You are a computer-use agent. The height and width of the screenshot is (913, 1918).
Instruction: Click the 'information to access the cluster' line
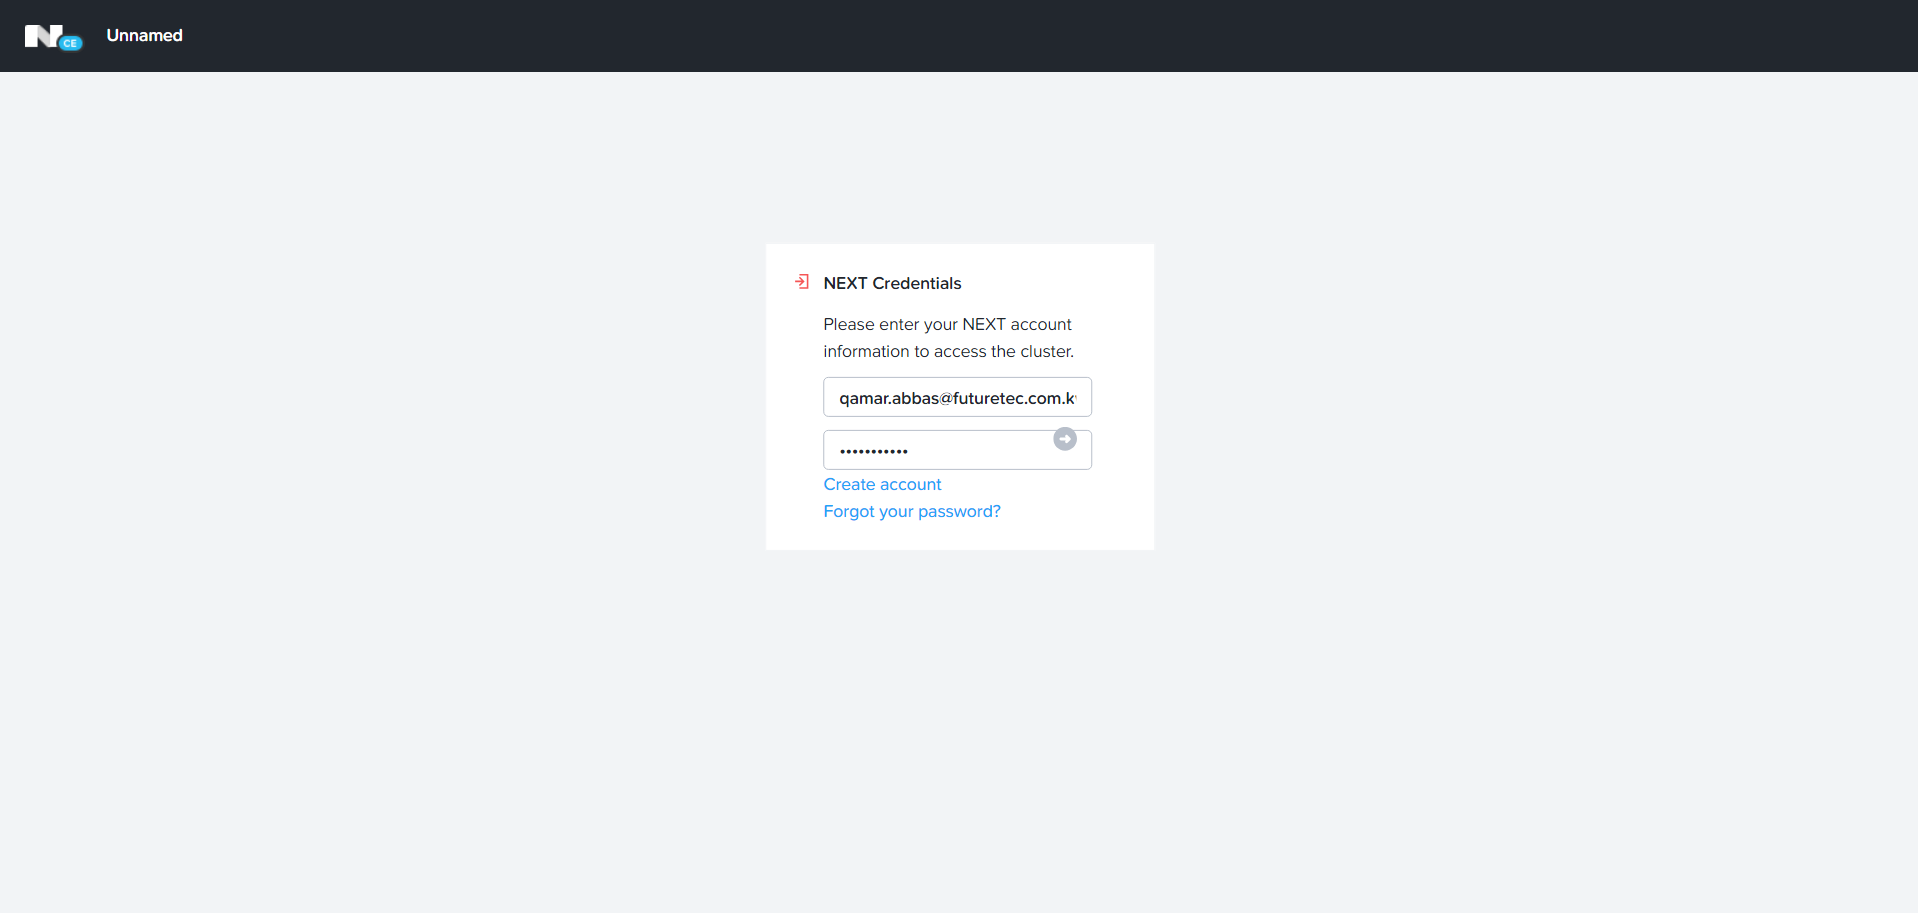click(x=948, y=351)
